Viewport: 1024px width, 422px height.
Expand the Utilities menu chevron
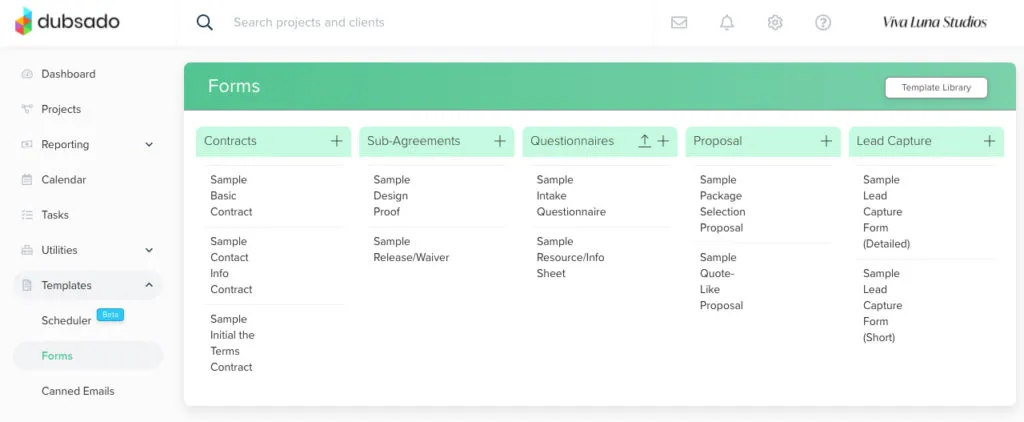[x=149, y=250]
